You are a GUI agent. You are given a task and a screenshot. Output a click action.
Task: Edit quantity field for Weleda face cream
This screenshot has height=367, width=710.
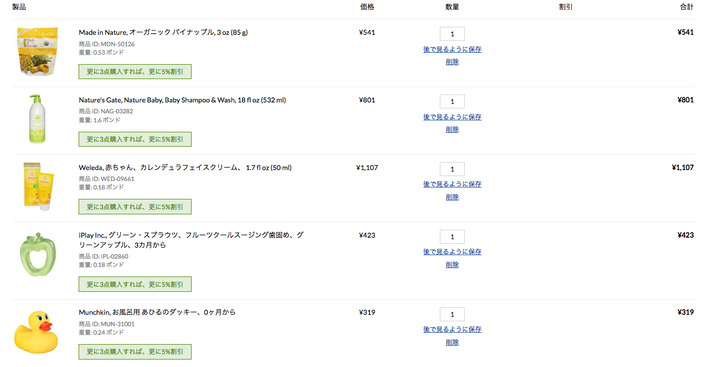click(x=452, y=169)
